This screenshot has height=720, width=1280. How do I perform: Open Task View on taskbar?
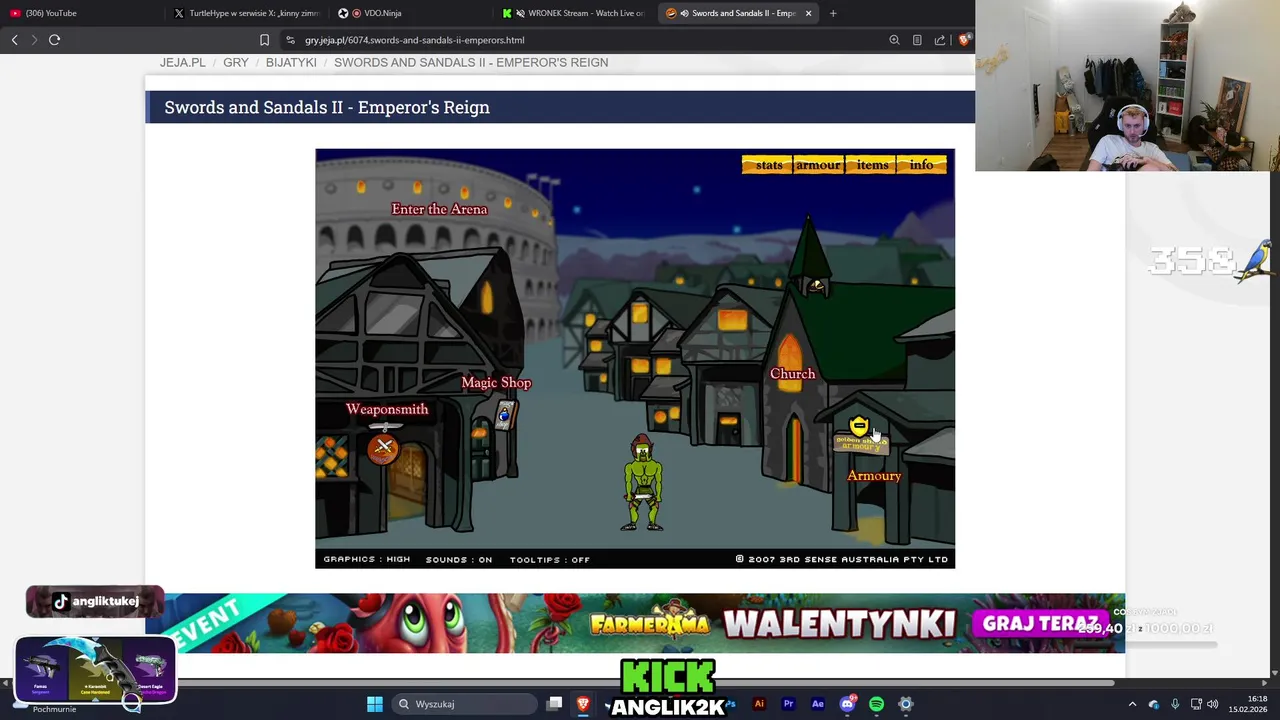554,704
